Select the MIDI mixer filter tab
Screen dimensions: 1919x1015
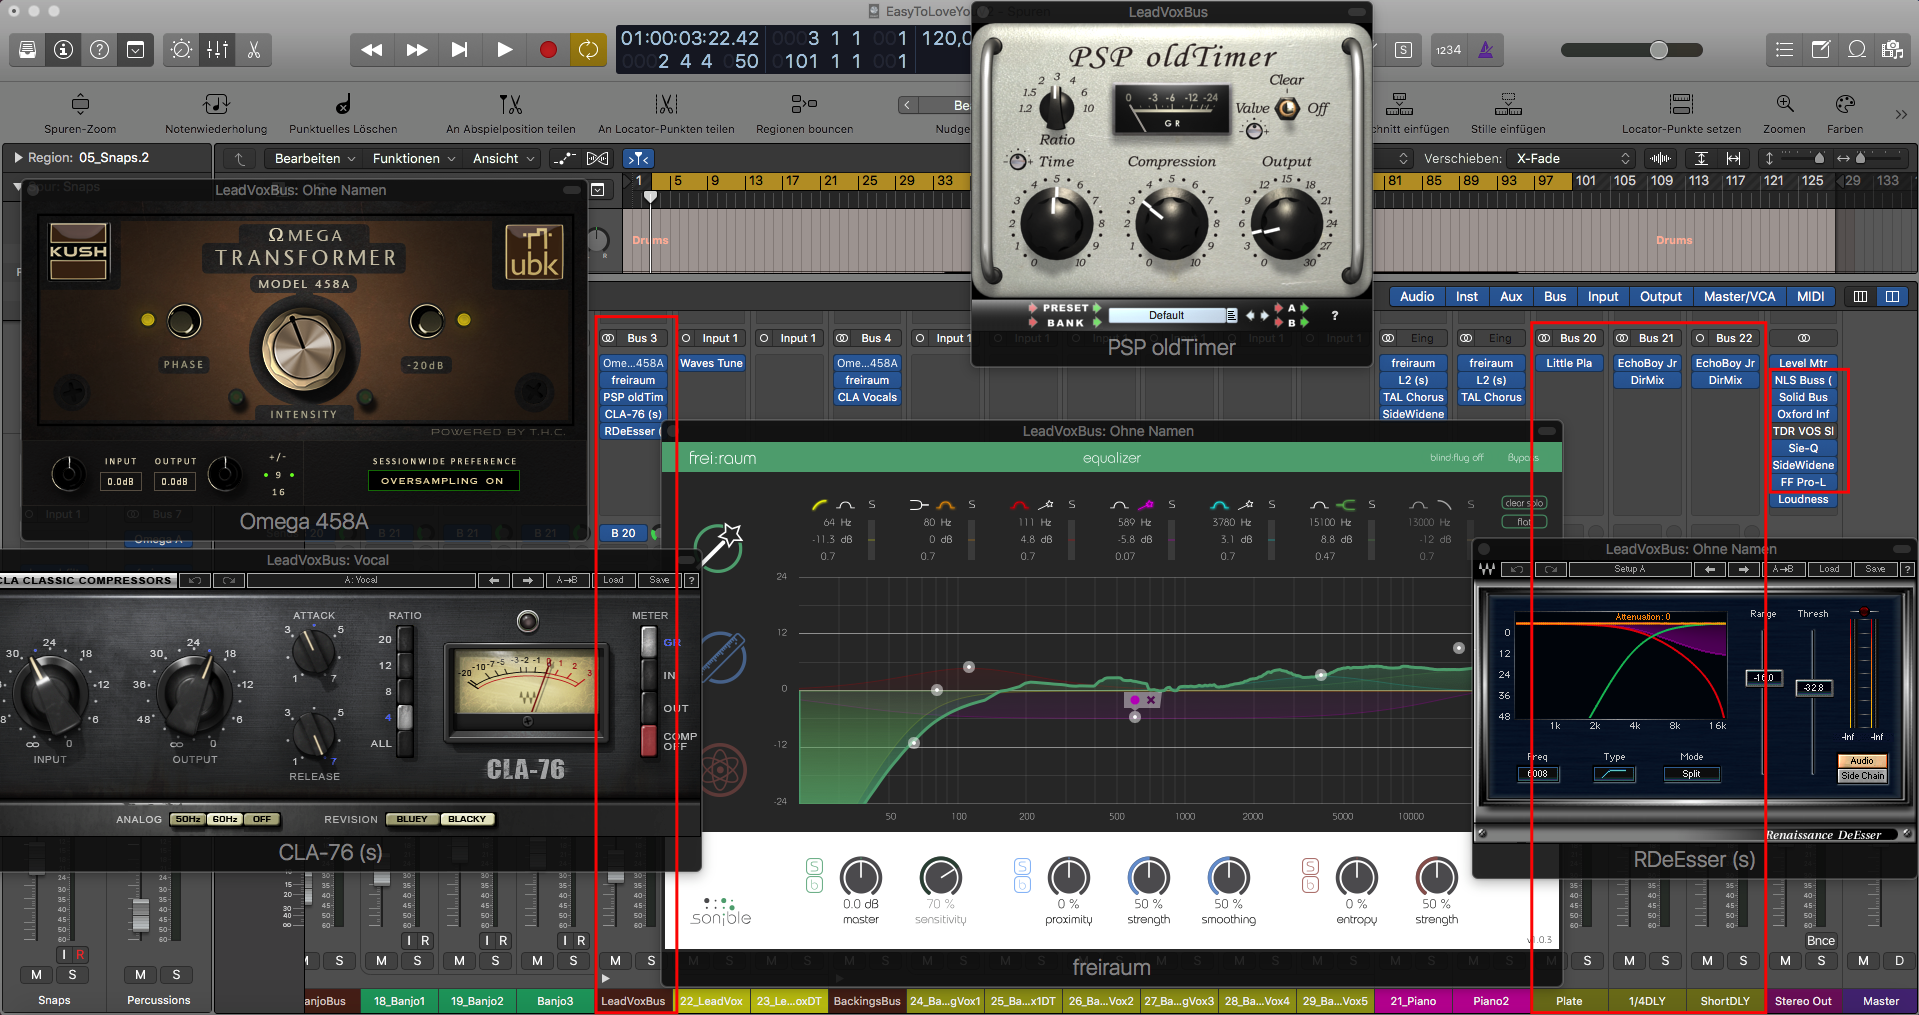point(1810,297)
